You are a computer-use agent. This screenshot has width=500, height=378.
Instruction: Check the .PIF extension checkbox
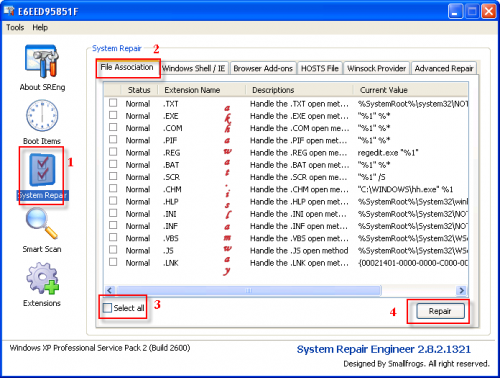point(113,139)
